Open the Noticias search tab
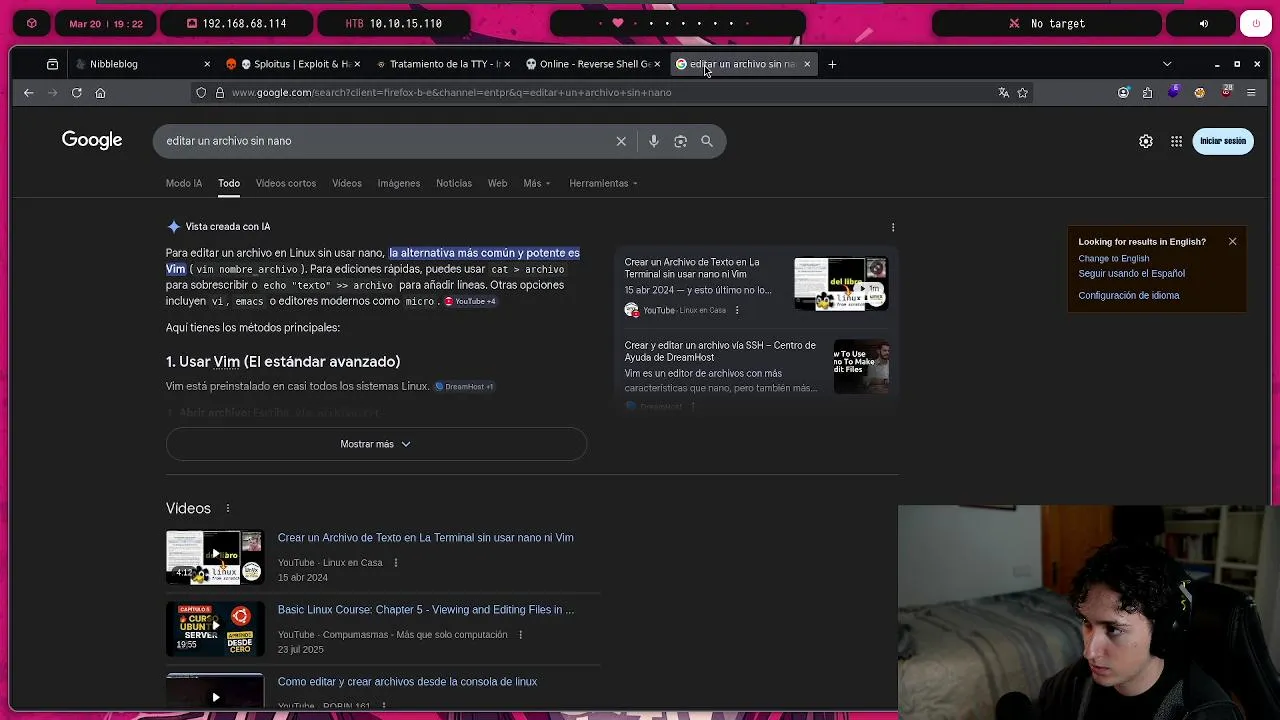This screenshot has width=1280, height=720. [x=454, y=183]
